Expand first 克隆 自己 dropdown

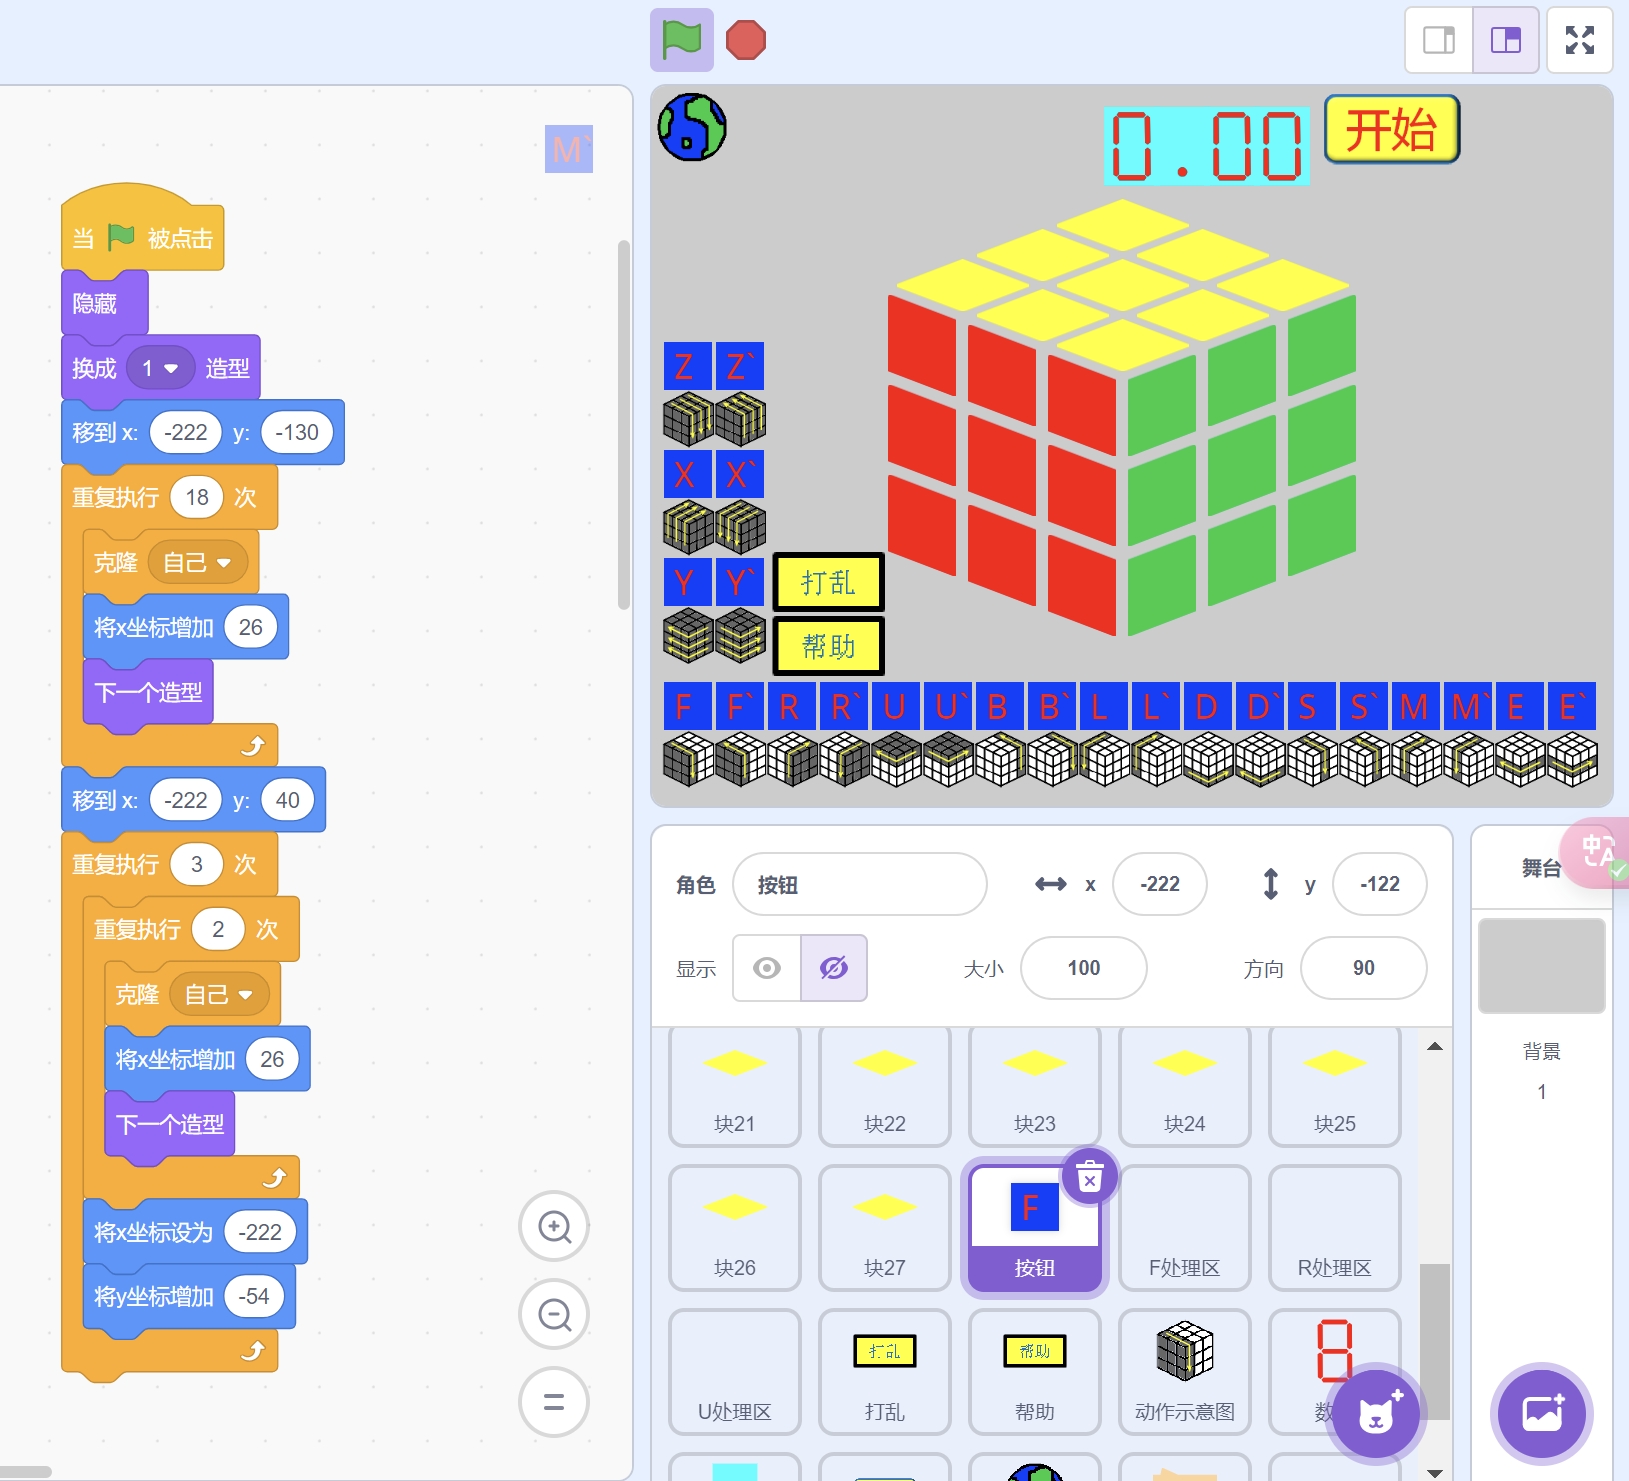[224, 563]
